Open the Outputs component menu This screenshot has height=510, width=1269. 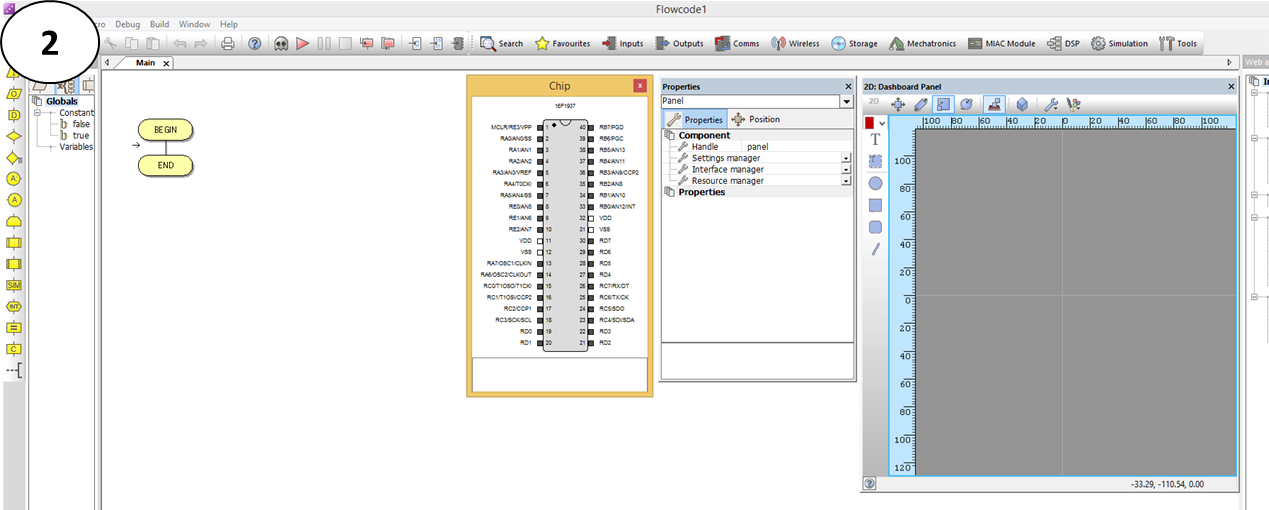pos(679,44)
